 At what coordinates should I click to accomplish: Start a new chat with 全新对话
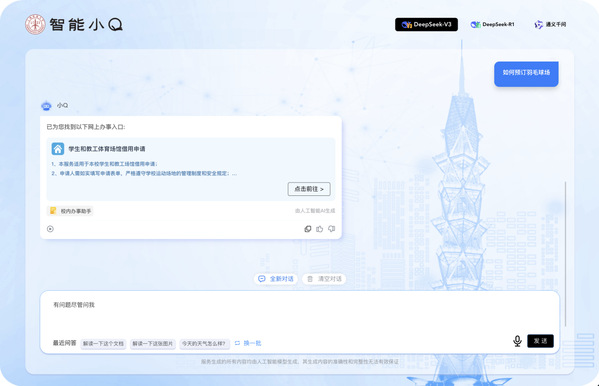(x=276, y=279)
